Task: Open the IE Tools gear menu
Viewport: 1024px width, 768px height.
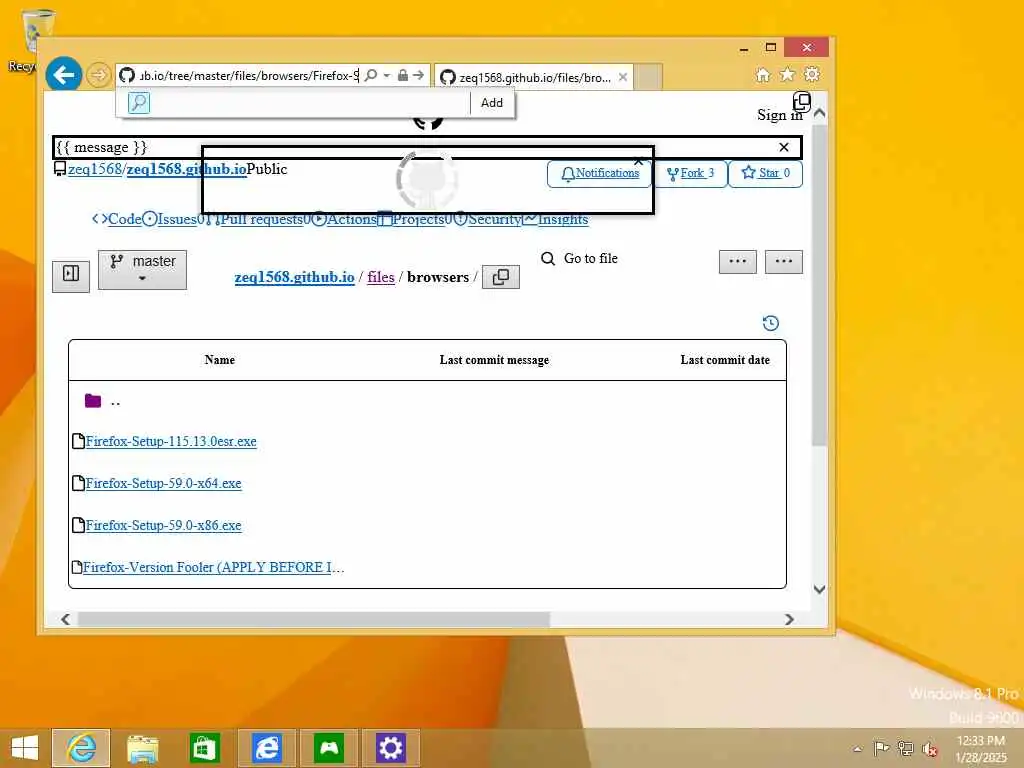Action: pos(812,74)
